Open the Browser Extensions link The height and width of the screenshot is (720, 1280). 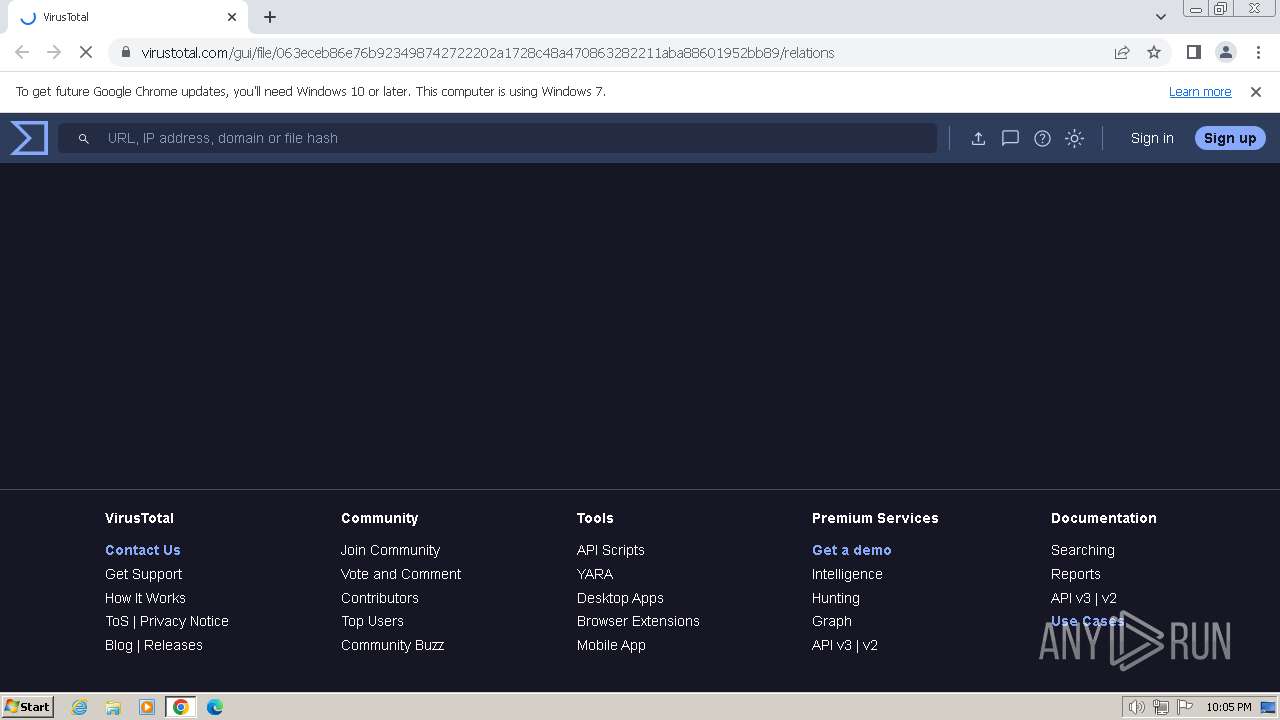(x=638, y=621)
